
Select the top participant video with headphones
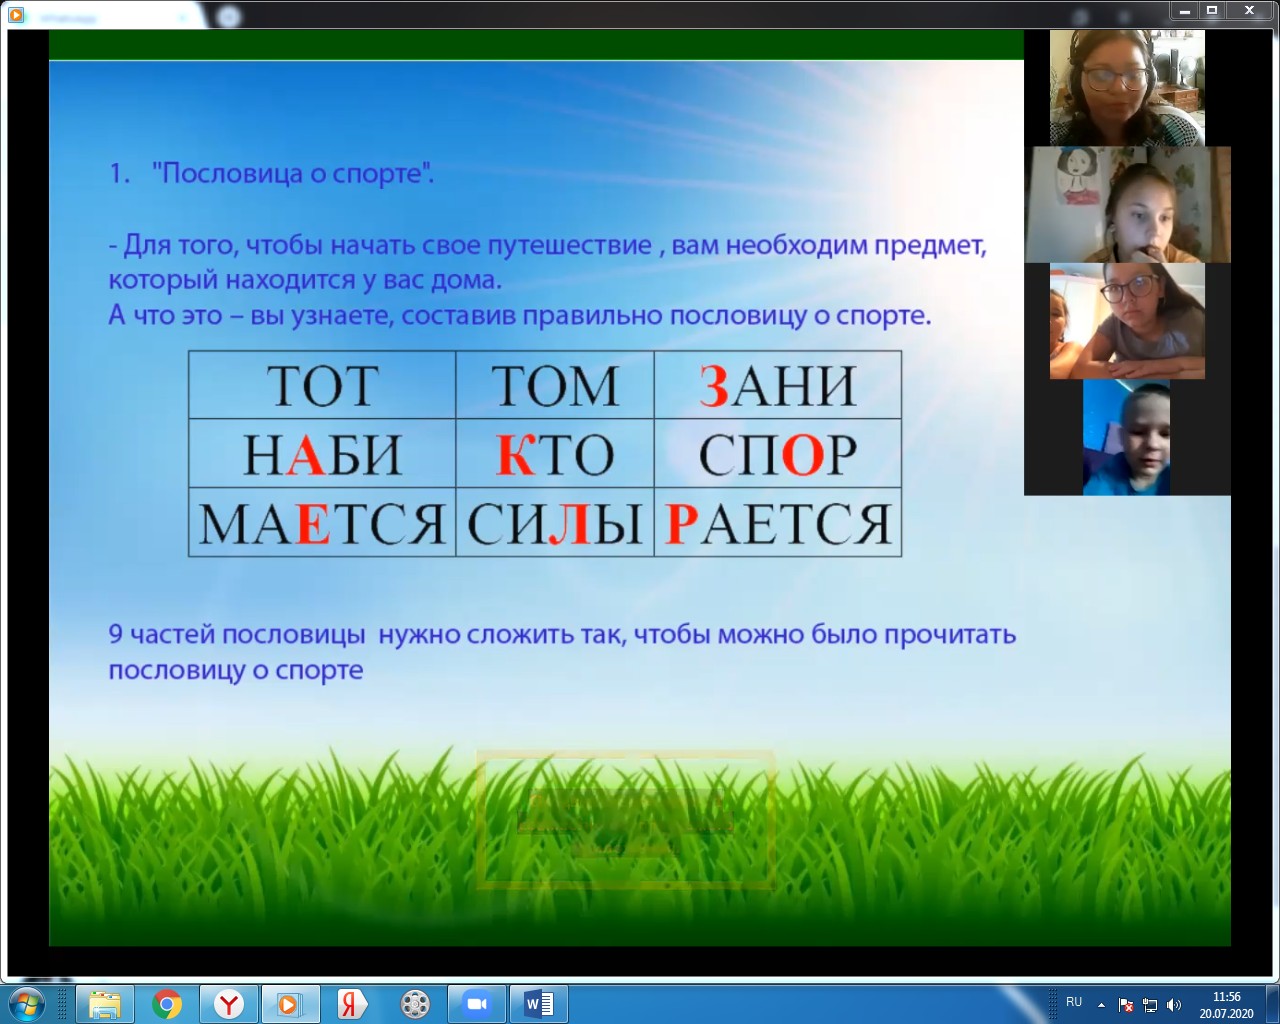coord(1127,88)
